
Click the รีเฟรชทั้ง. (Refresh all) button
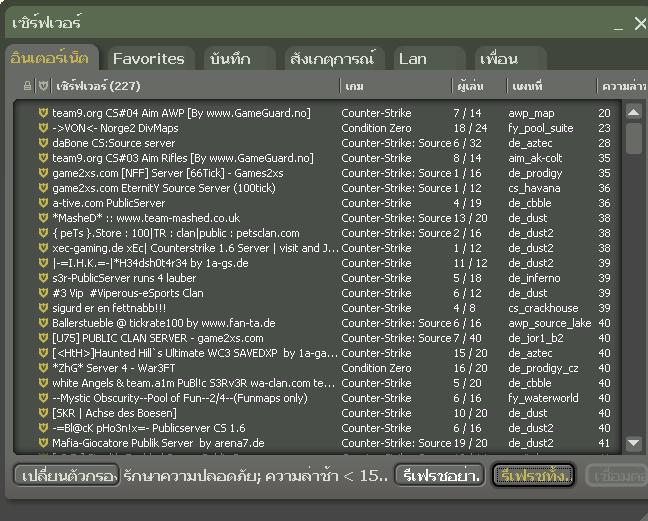[x=533, y=476]
